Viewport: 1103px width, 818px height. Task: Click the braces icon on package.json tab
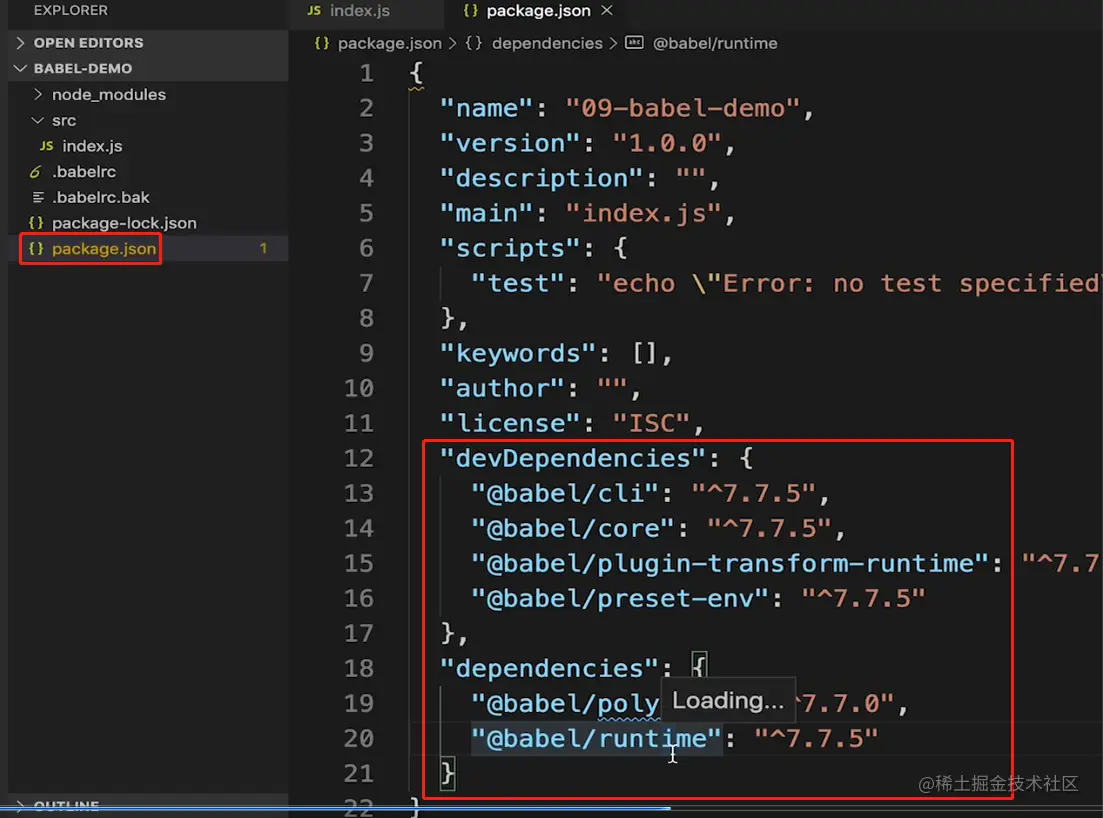pyautogui.click(x=470, y=11)
